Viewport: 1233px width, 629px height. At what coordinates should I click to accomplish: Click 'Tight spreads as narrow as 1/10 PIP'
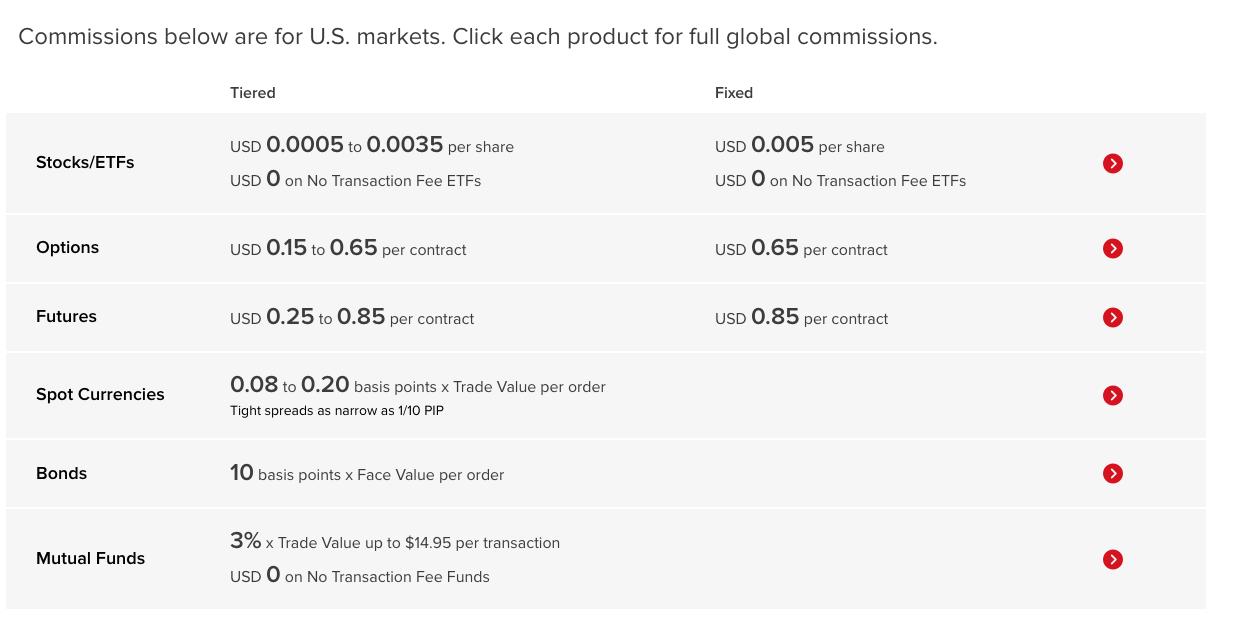(x=336, y=410)
